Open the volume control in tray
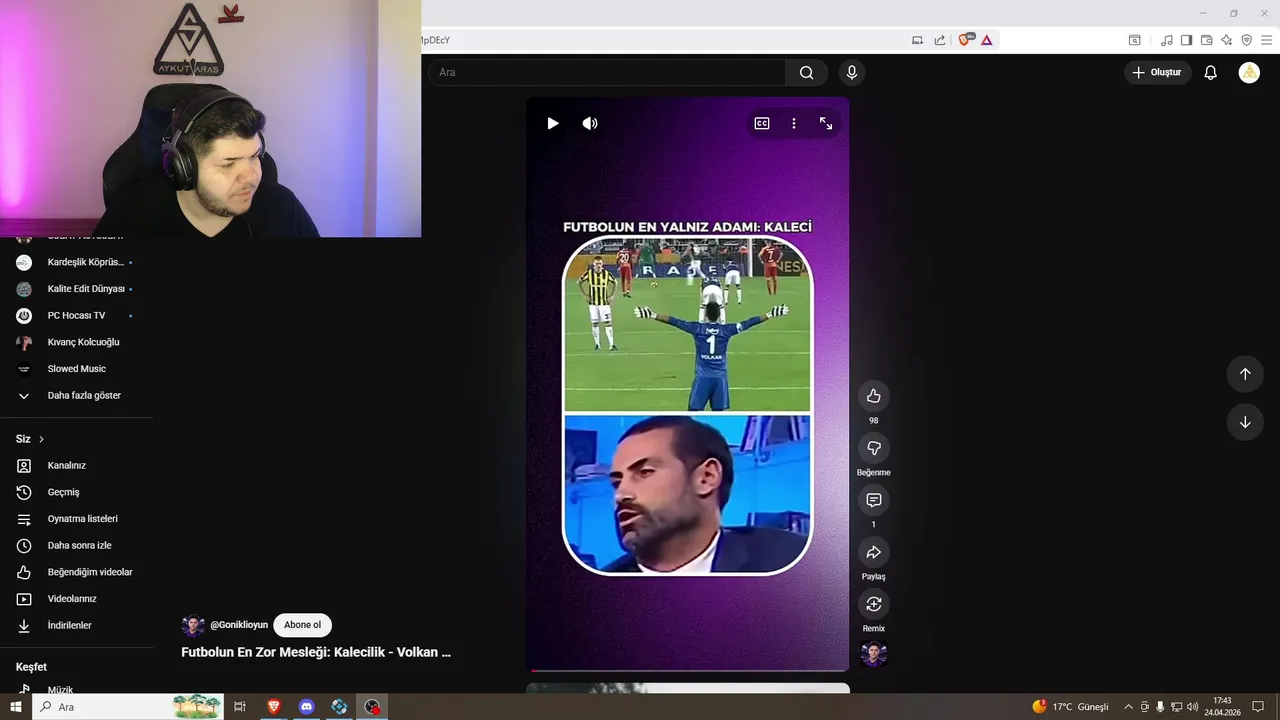Screen dimensions: 1280x720 tap(1192, 707)
